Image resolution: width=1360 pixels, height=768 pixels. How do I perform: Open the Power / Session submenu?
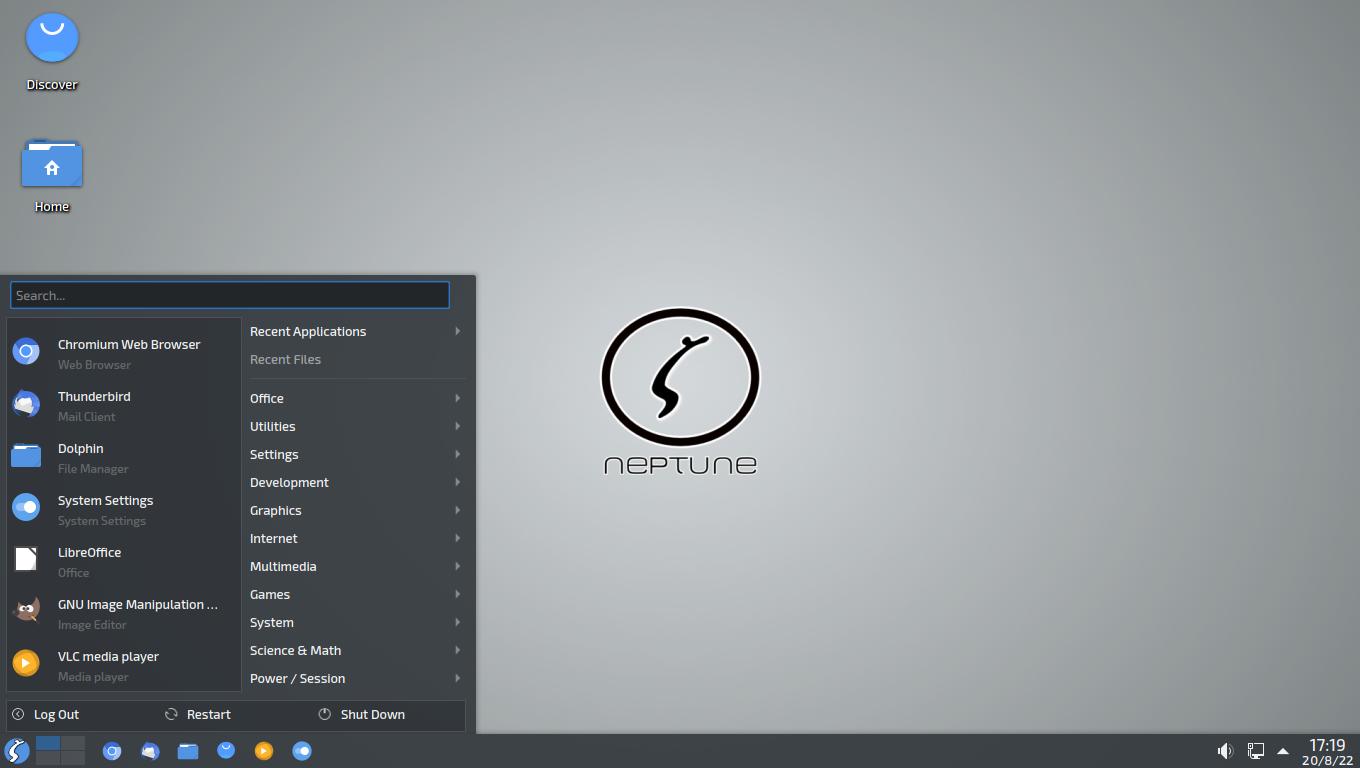[x=356, y=678]
